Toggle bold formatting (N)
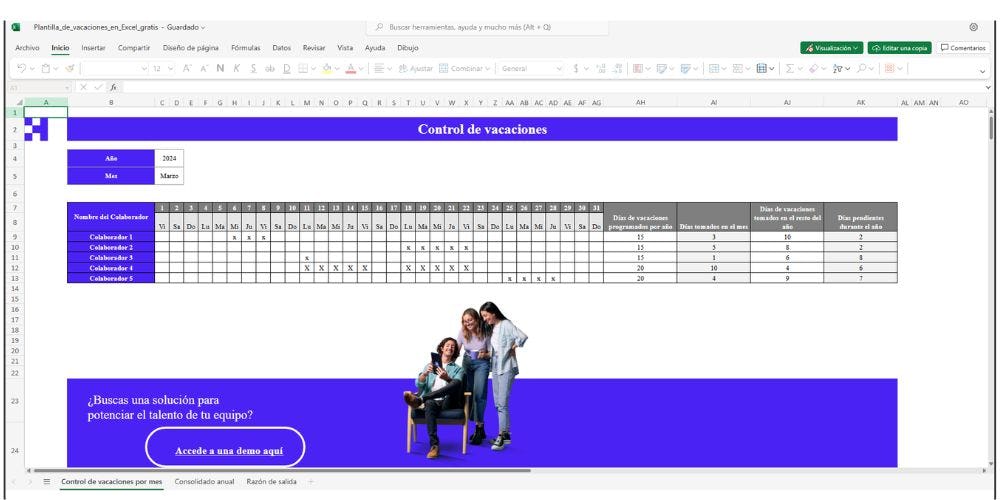 point(220,68)
